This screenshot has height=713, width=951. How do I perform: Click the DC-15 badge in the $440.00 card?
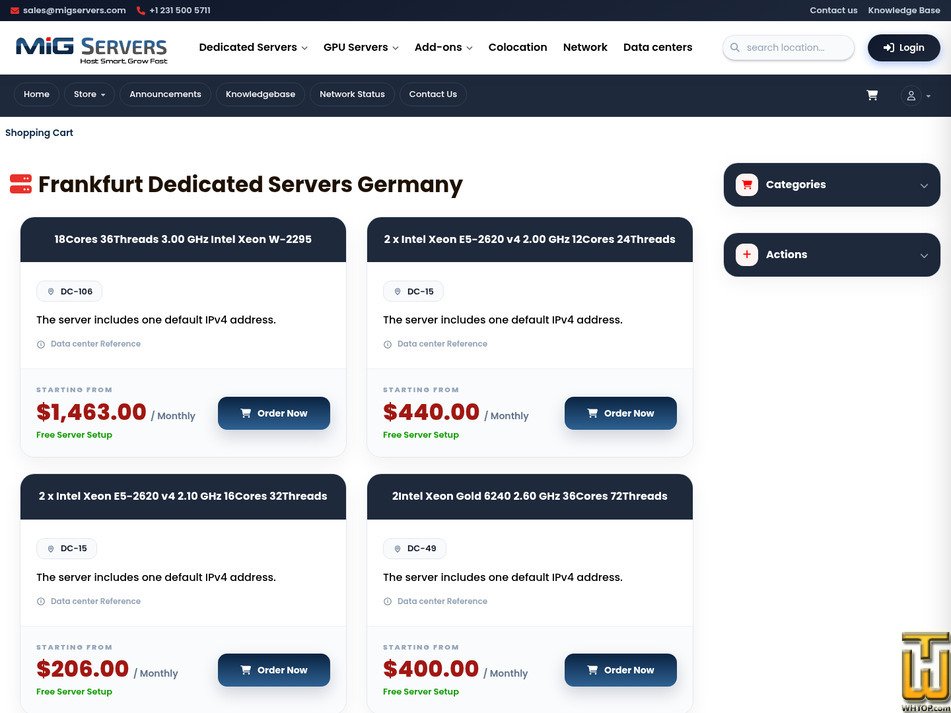413,292
